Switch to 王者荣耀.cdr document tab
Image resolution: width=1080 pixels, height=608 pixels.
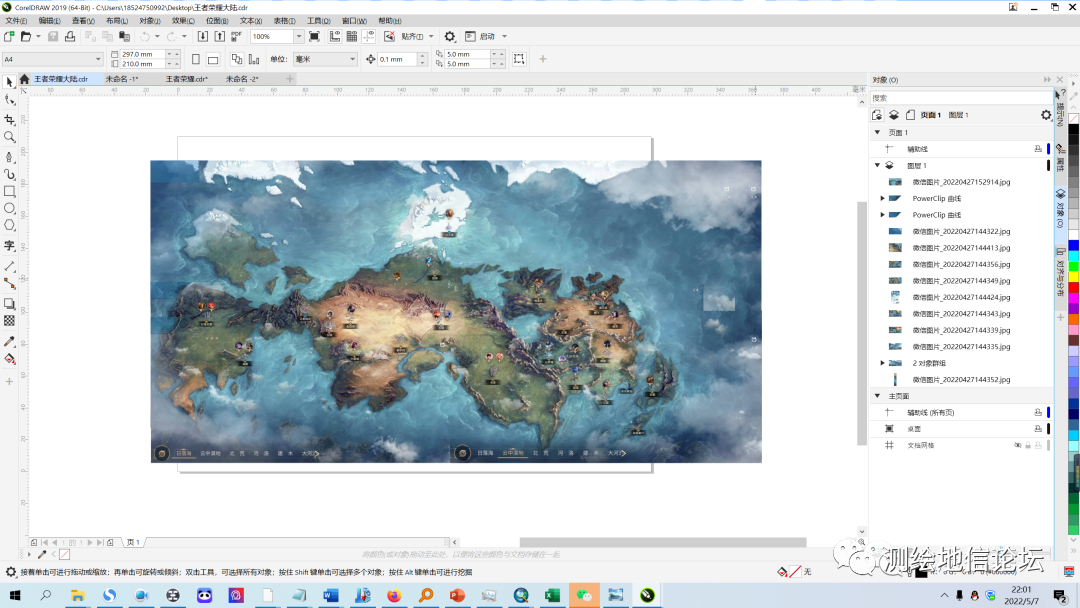pos(187,79)
